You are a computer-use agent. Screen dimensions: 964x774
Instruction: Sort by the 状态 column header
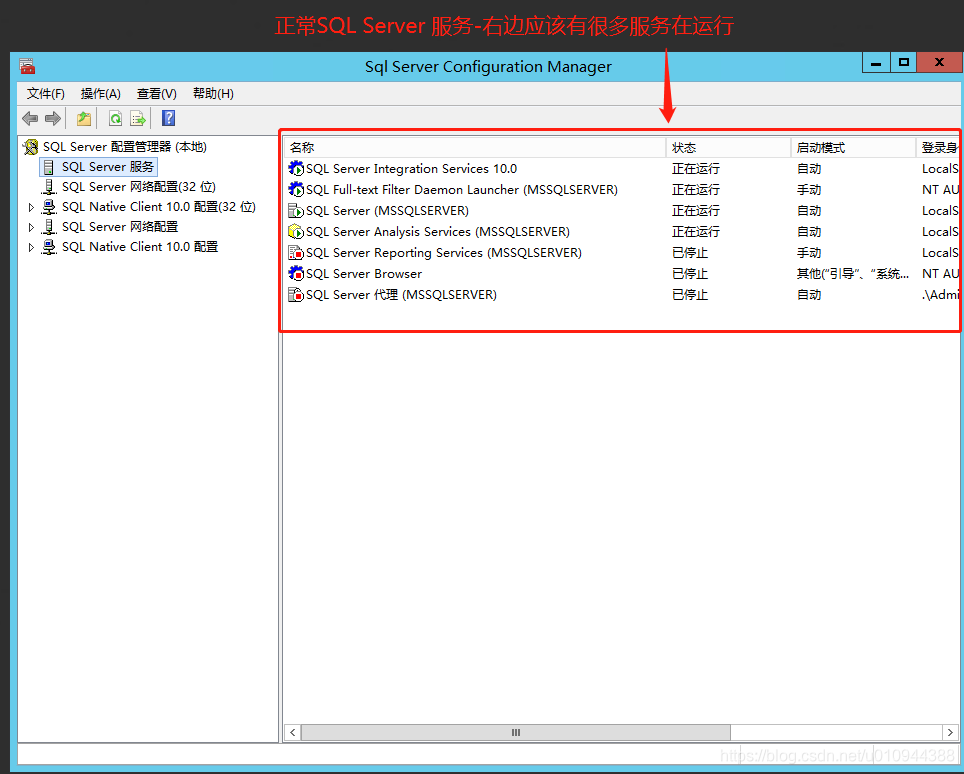(x=729, y=148)
